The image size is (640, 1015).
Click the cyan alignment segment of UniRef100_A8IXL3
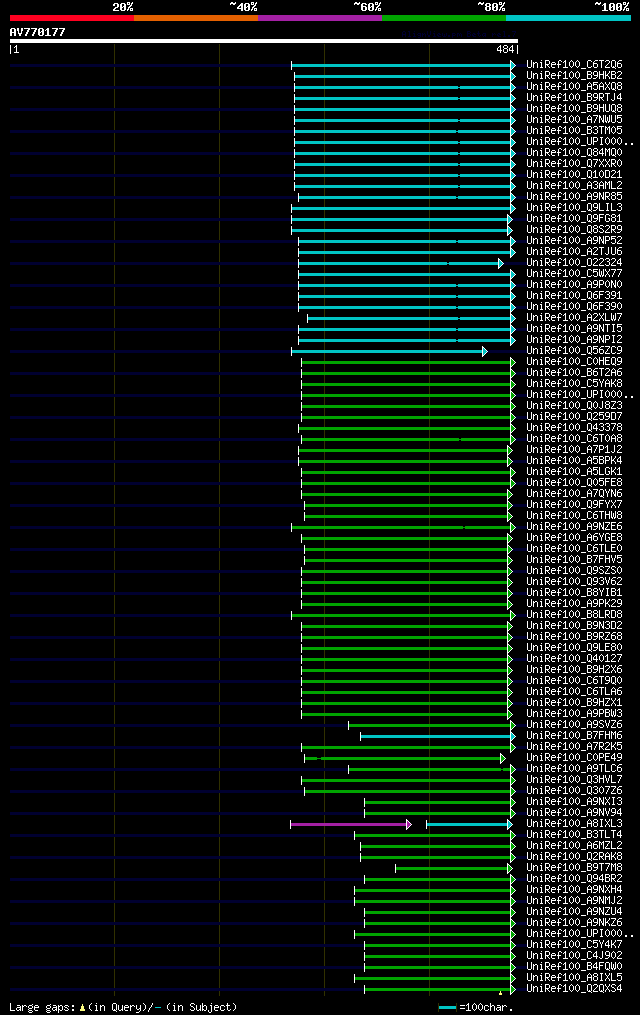(x=469, y=825)
